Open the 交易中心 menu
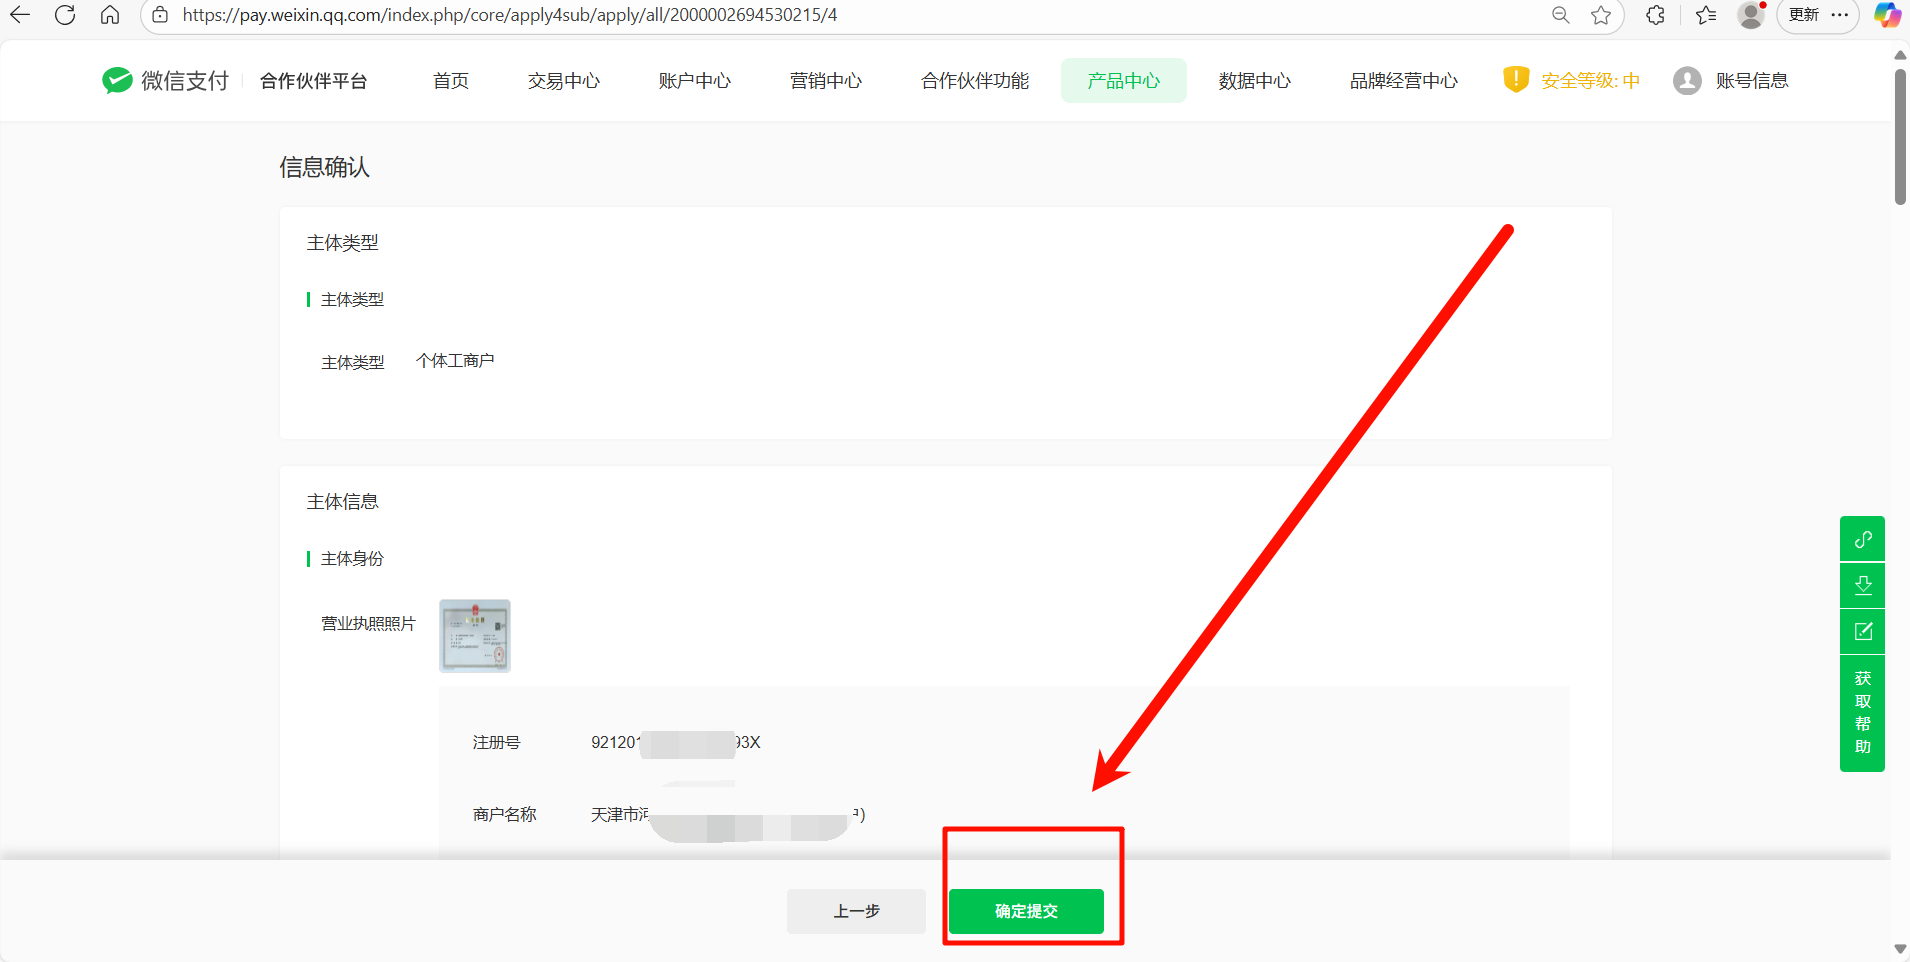1910x962 pixels. coord(563,81)
